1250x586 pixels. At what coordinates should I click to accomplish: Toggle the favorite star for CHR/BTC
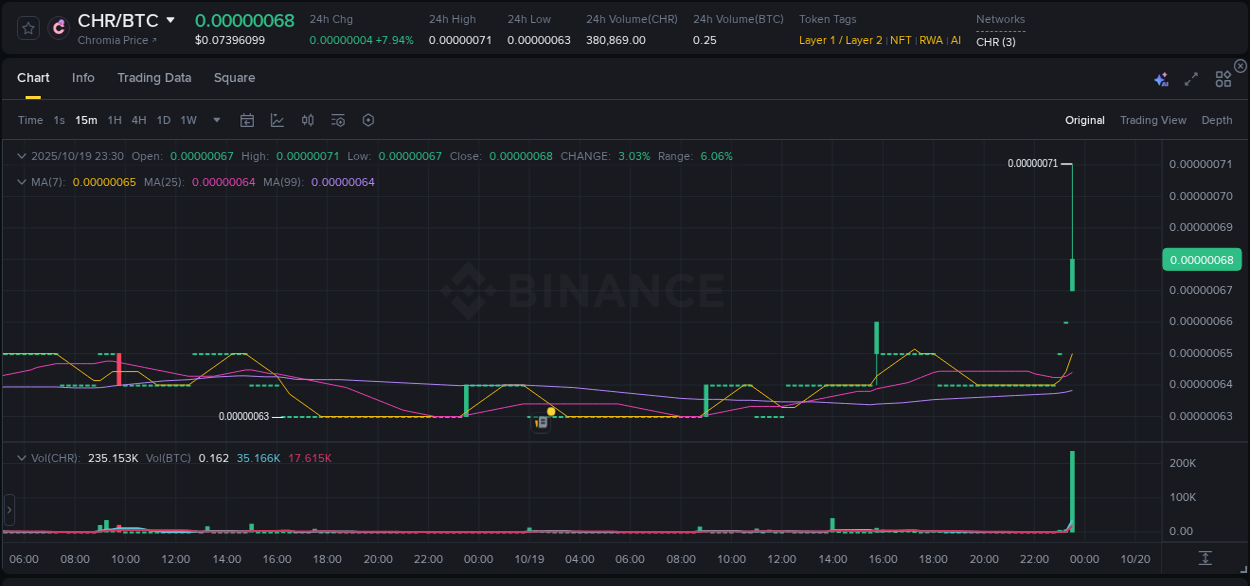(27, 27)
